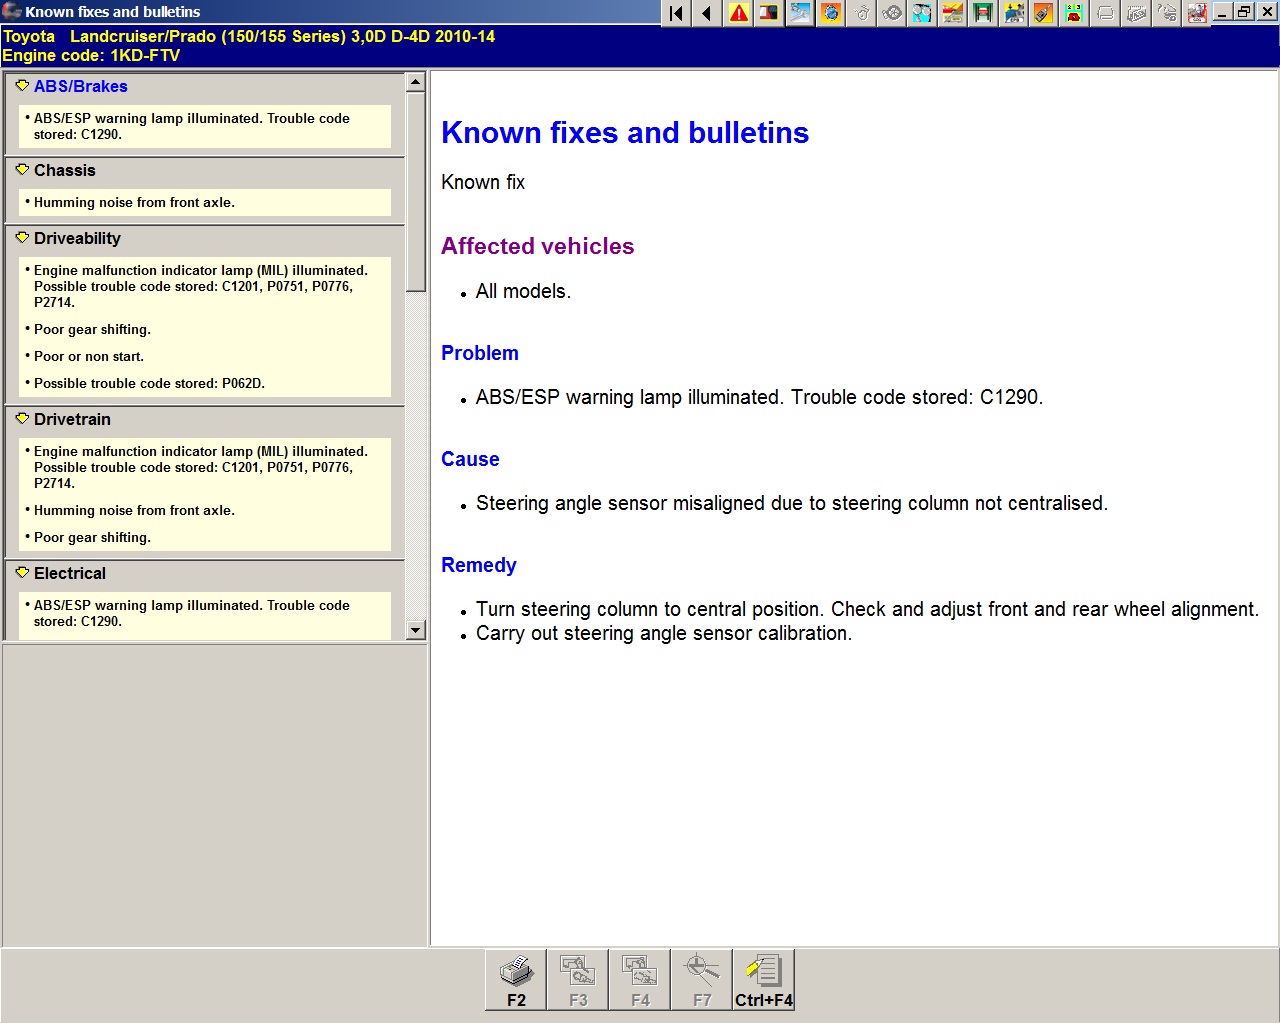
Task: Open 'Possible trouble code stored: P062D' entry
Action: [x=149, y=383]
